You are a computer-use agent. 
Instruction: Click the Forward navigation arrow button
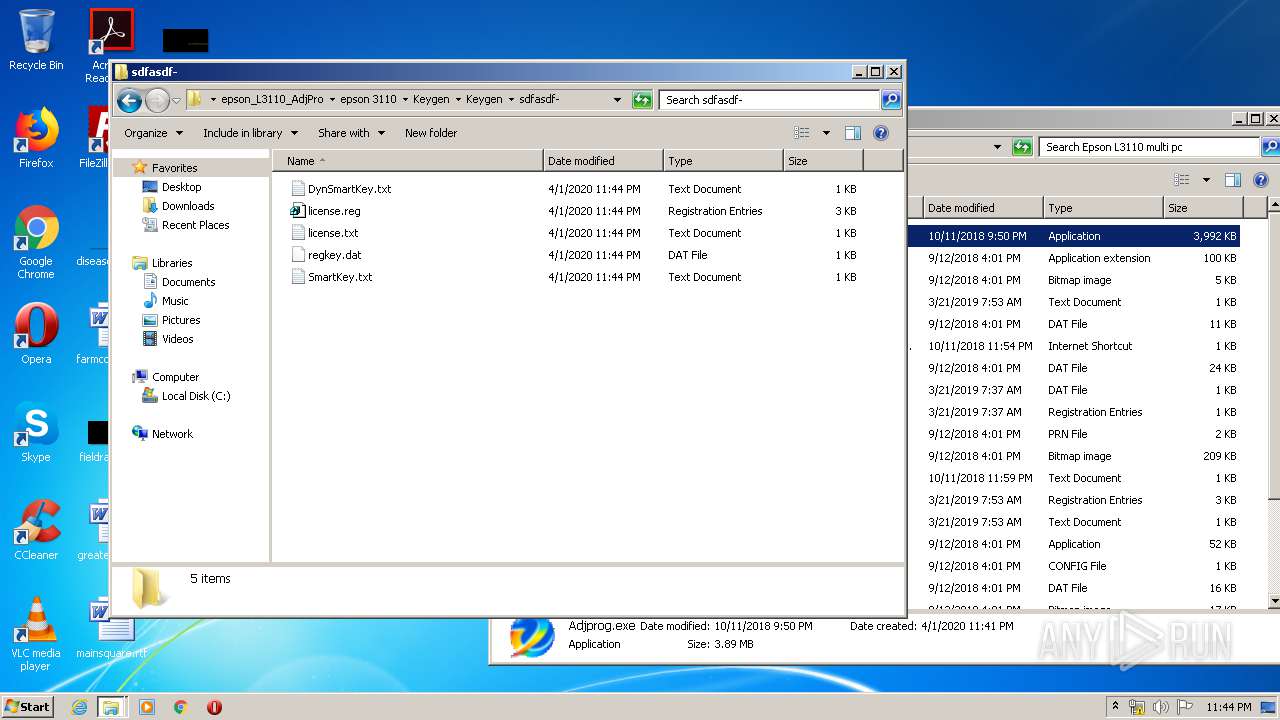pos(157,100)
